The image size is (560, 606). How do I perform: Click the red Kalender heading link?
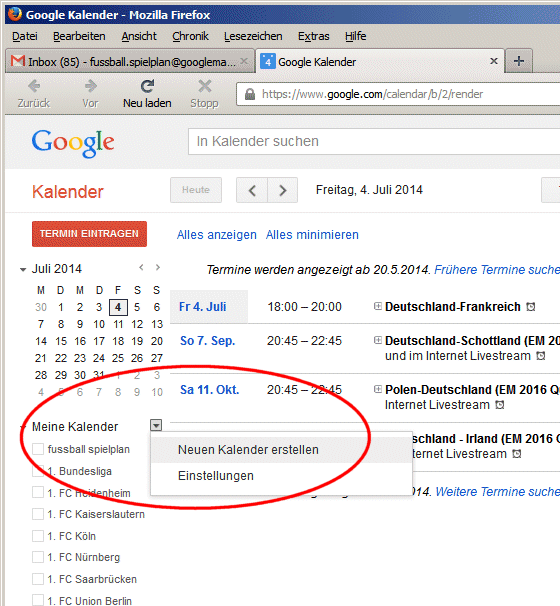(68, 192)
